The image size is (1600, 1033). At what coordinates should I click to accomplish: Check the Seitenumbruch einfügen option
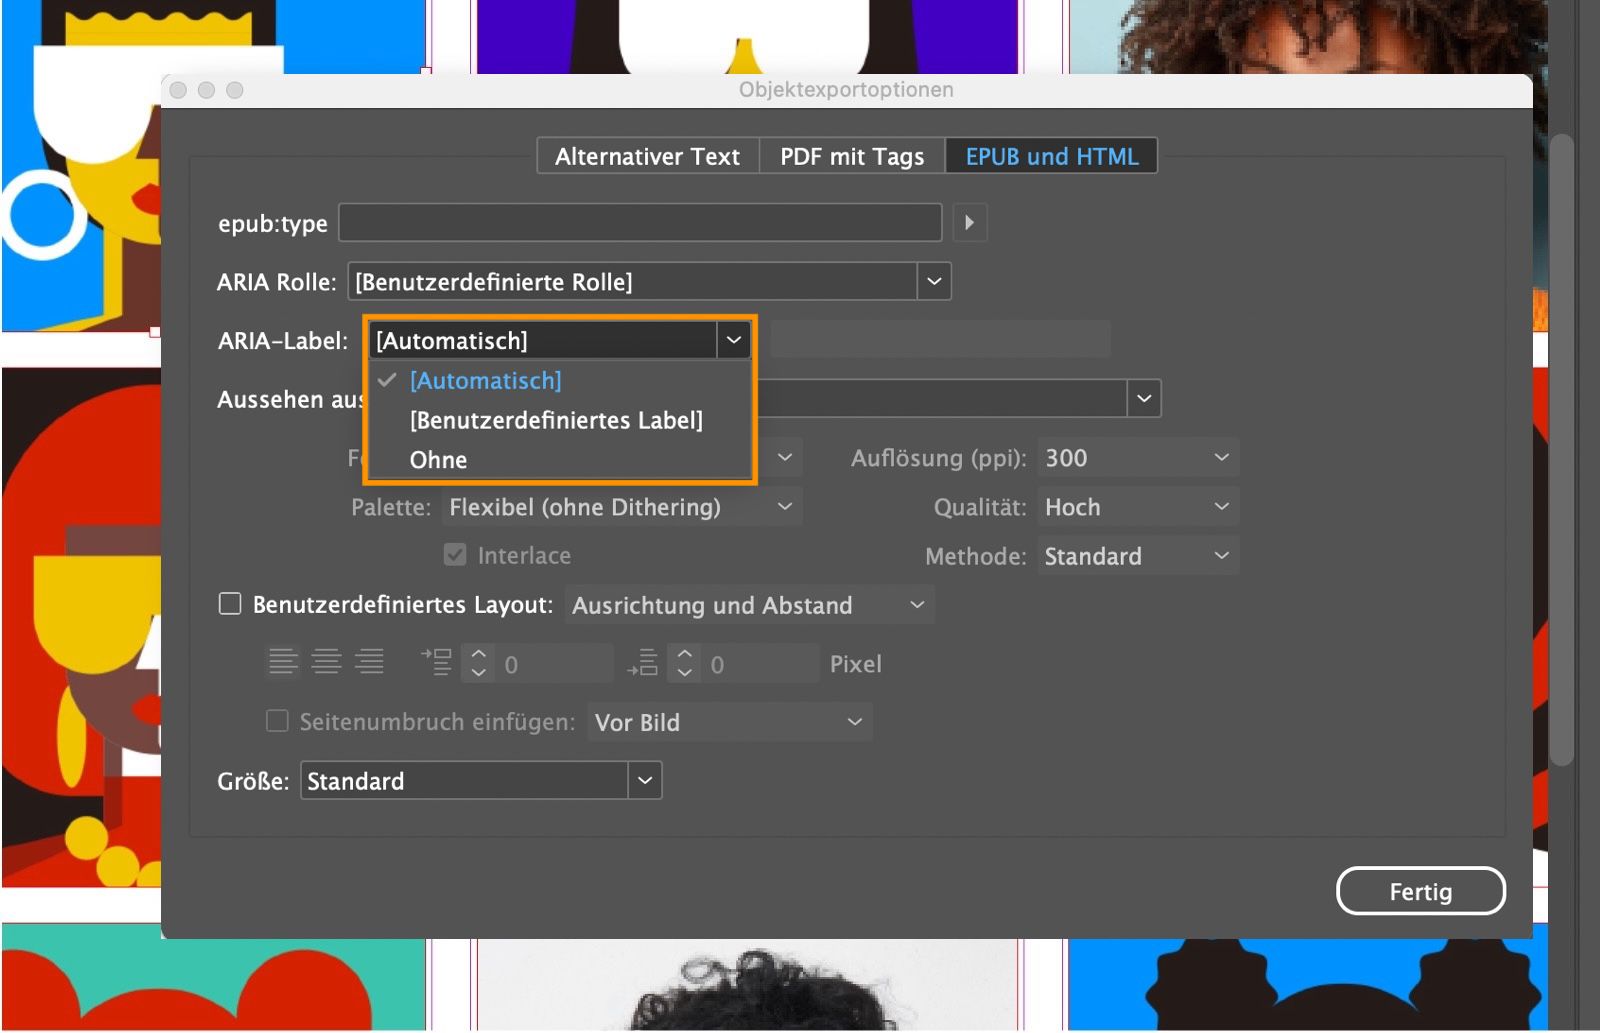tap(277, 721)
